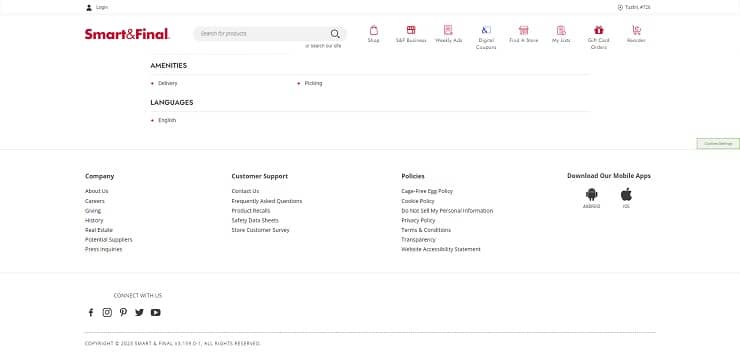Image resolution: width=740 pixels, height=361 pixels.
Task: Click the 'LANGUAGES' heading
Action: [172, 102]
